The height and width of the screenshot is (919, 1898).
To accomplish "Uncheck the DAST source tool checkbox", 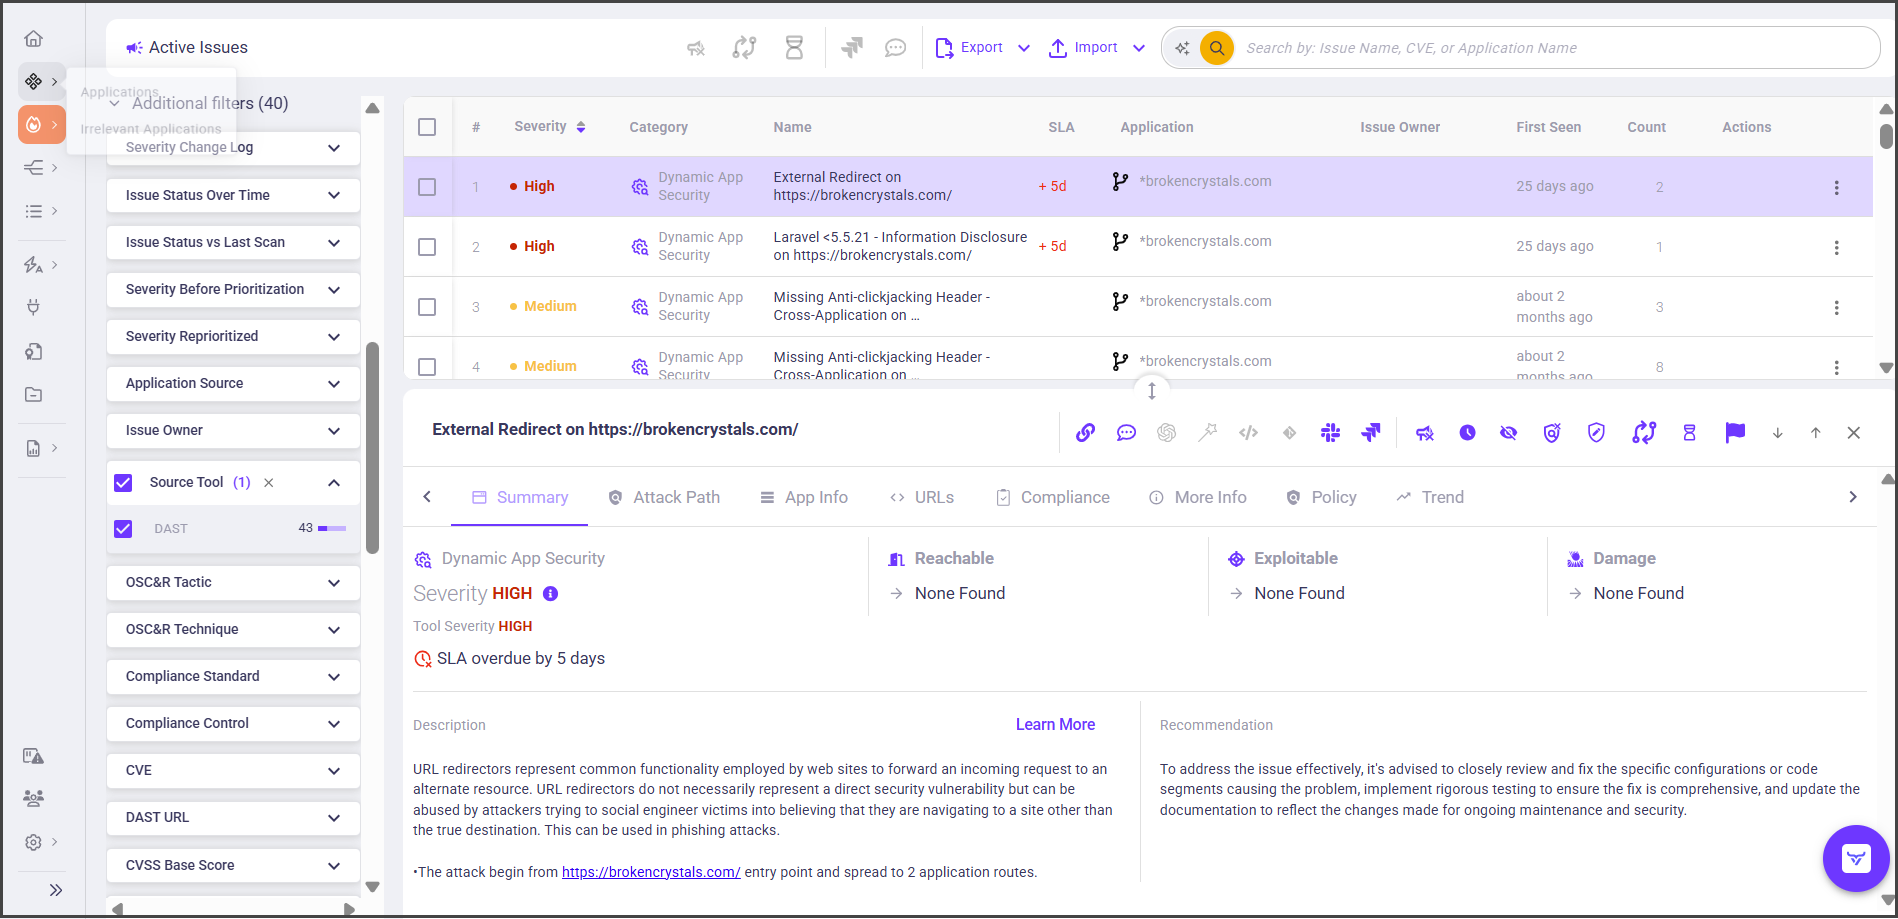I will 123,529.
